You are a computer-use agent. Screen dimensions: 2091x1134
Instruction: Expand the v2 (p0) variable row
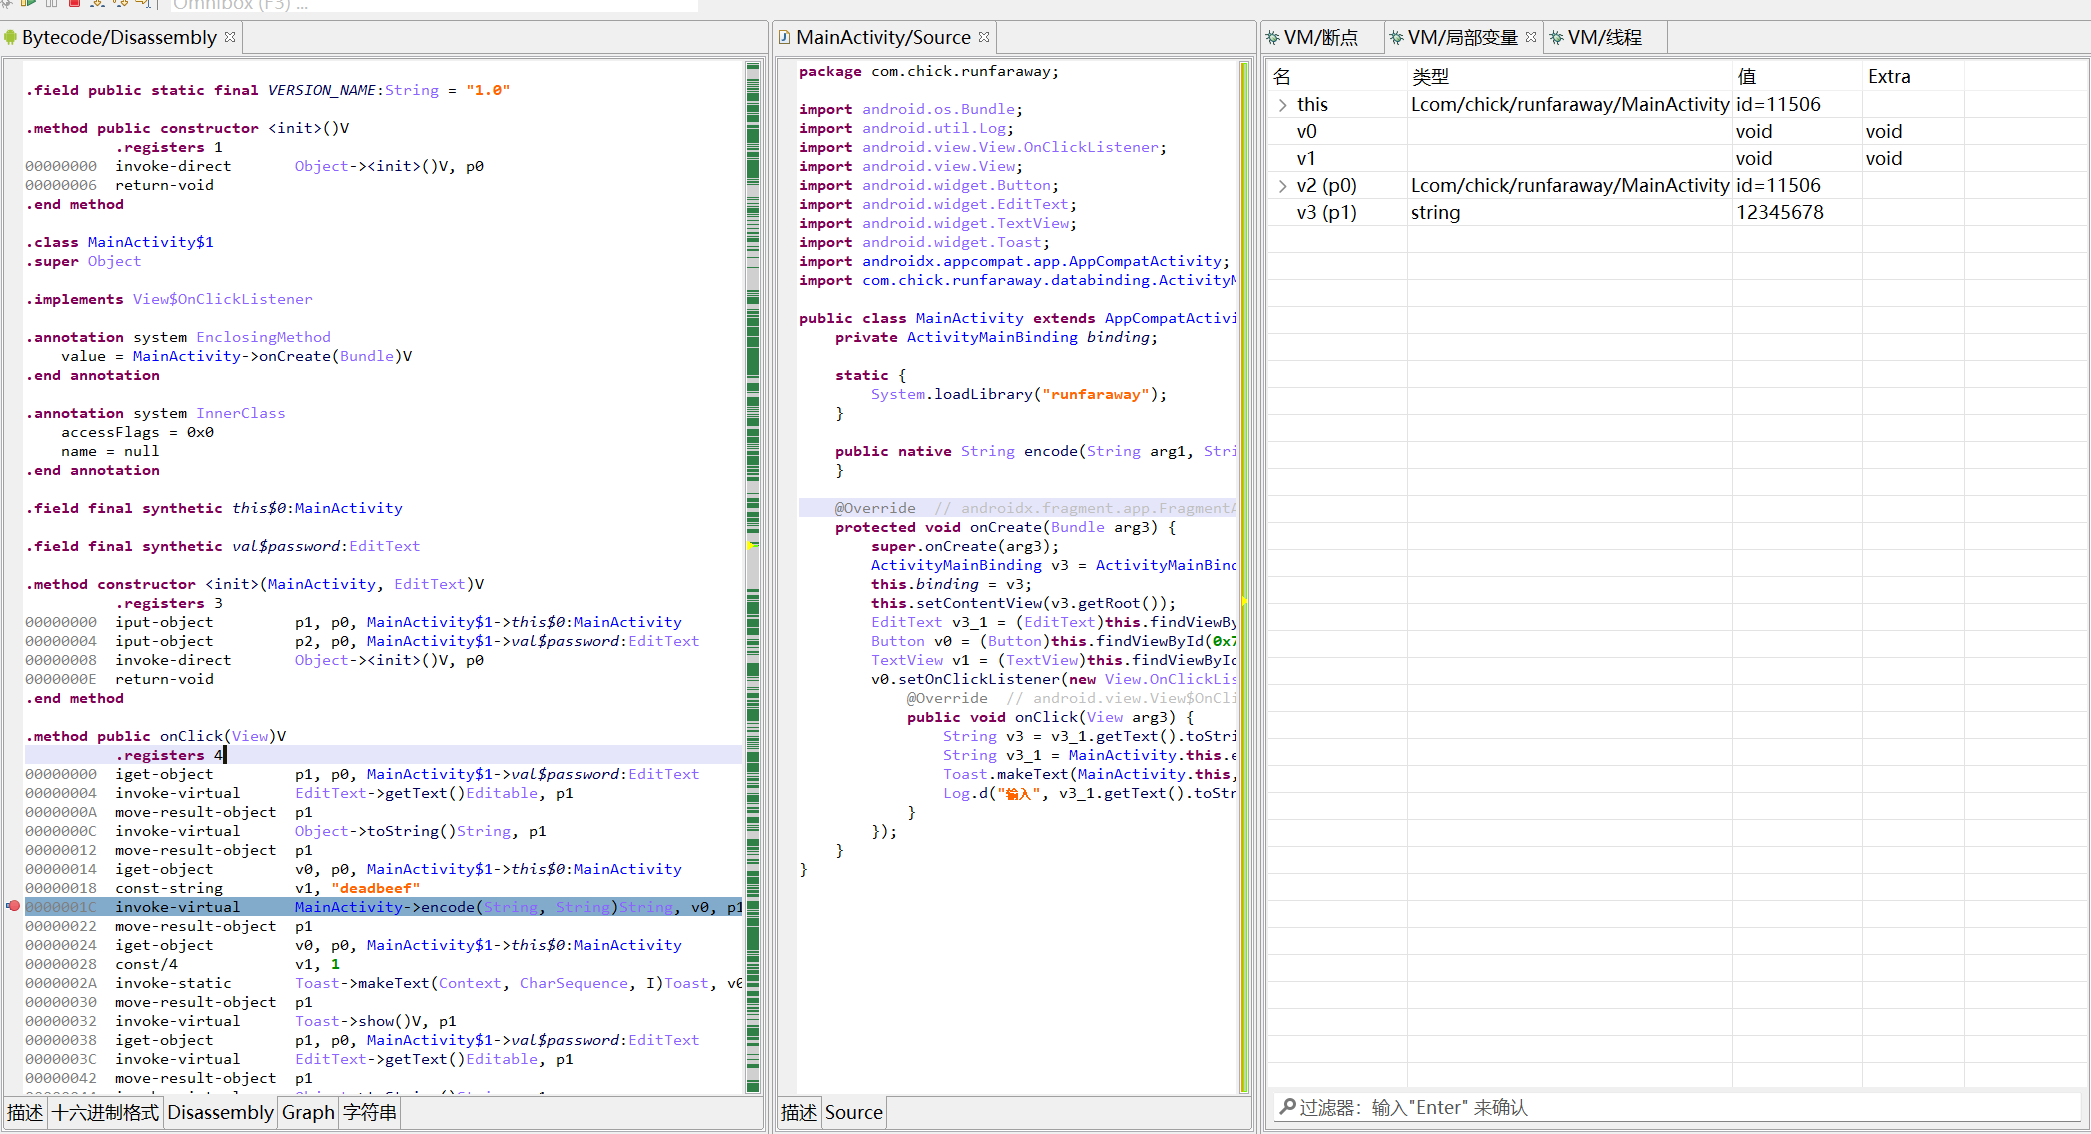[x=1283, y=185]
